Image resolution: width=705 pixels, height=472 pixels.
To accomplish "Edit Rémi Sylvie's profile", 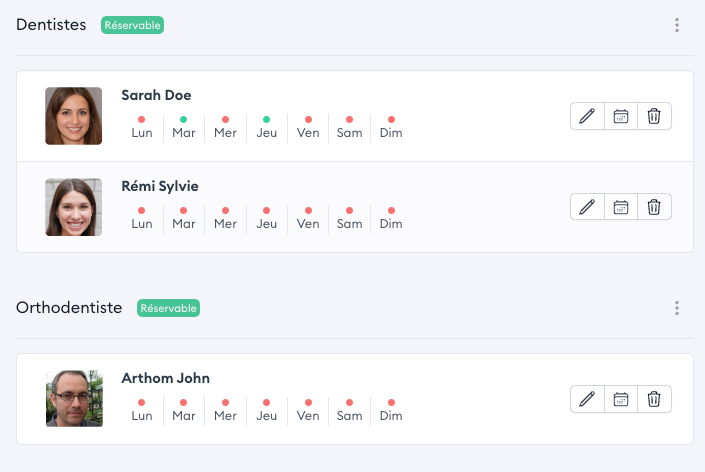I will pyautogui.click(x=587, y=207).
